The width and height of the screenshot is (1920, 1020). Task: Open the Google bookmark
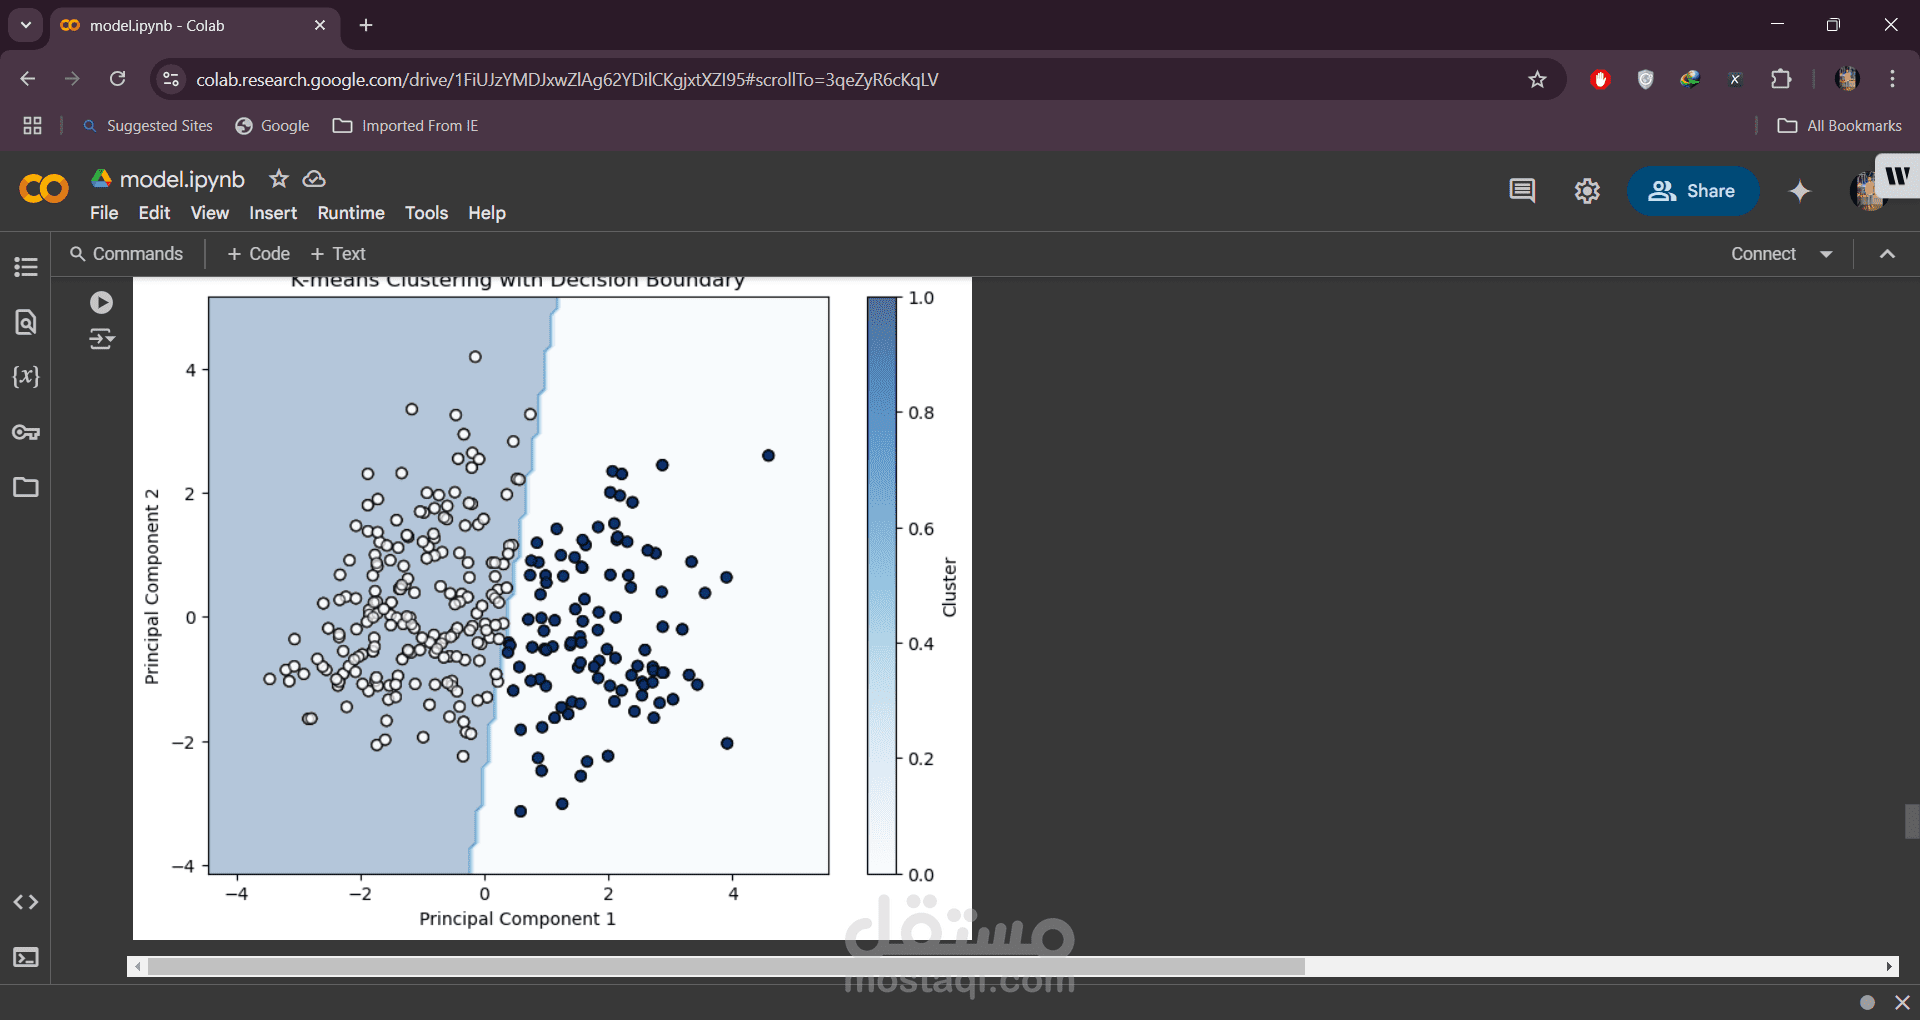coord(272,126)
